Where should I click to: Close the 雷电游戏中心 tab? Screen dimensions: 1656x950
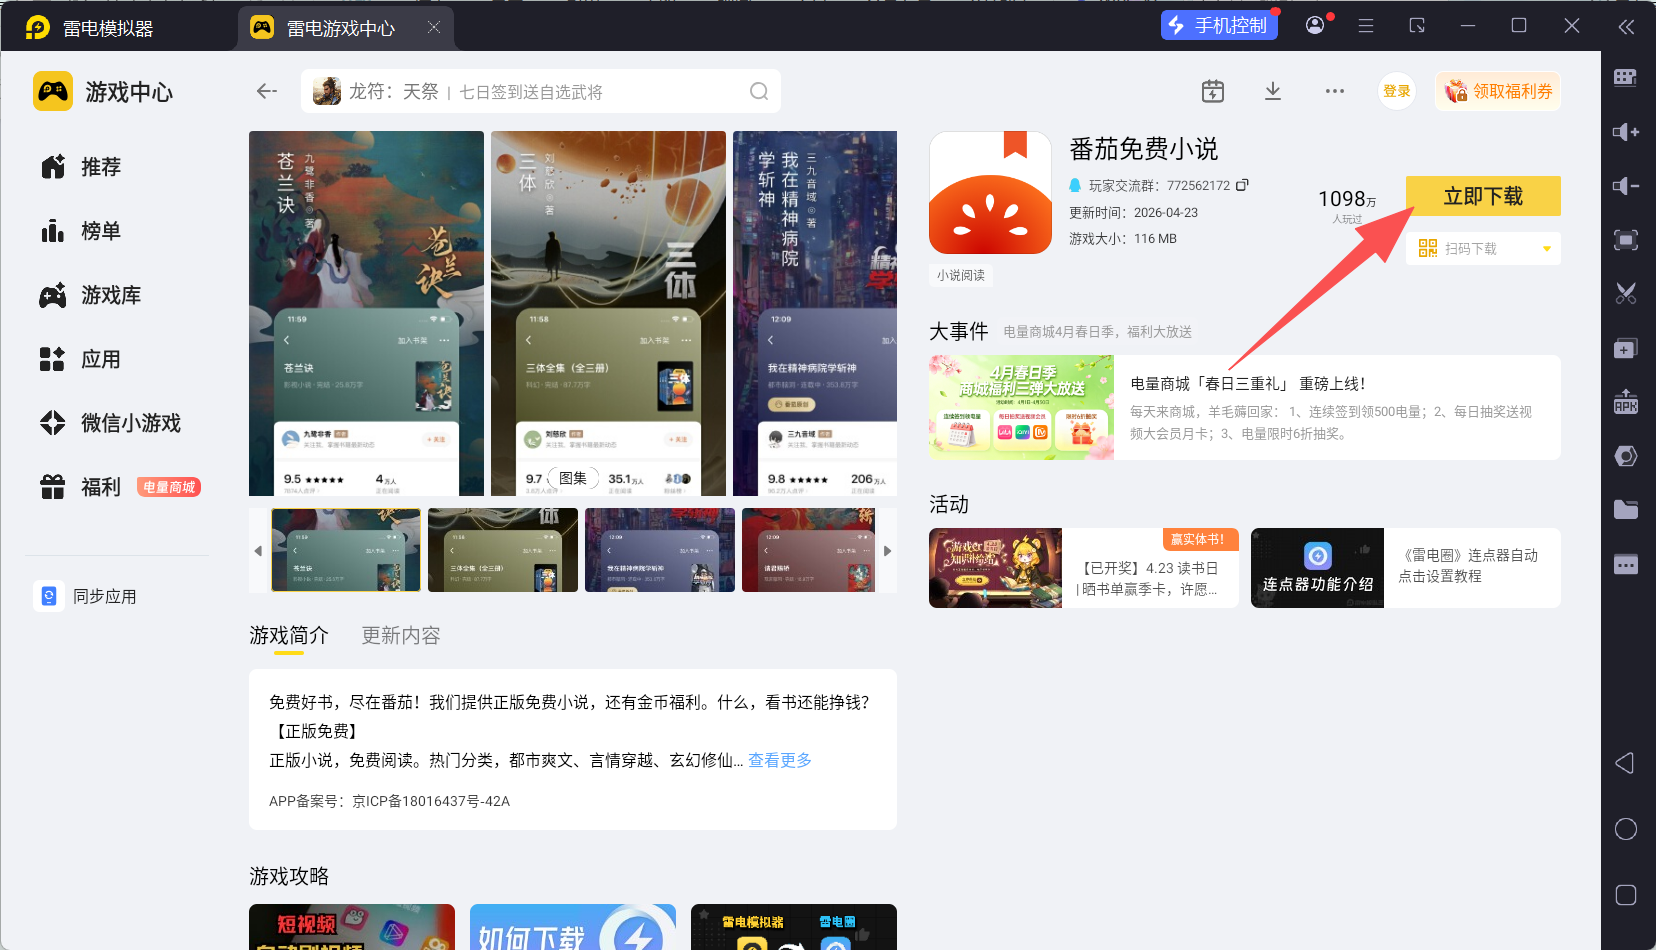[434, 27]
